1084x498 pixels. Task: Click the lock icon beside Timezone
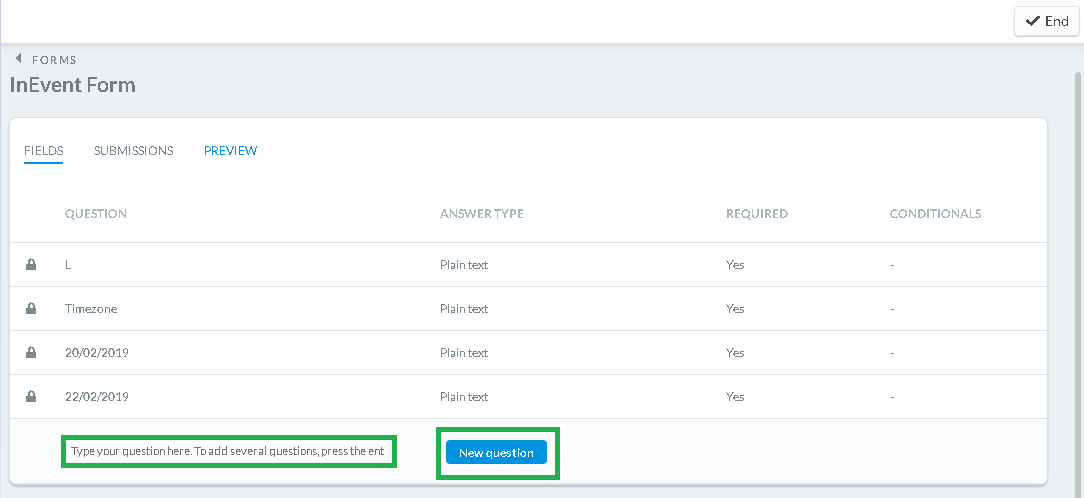30,308
